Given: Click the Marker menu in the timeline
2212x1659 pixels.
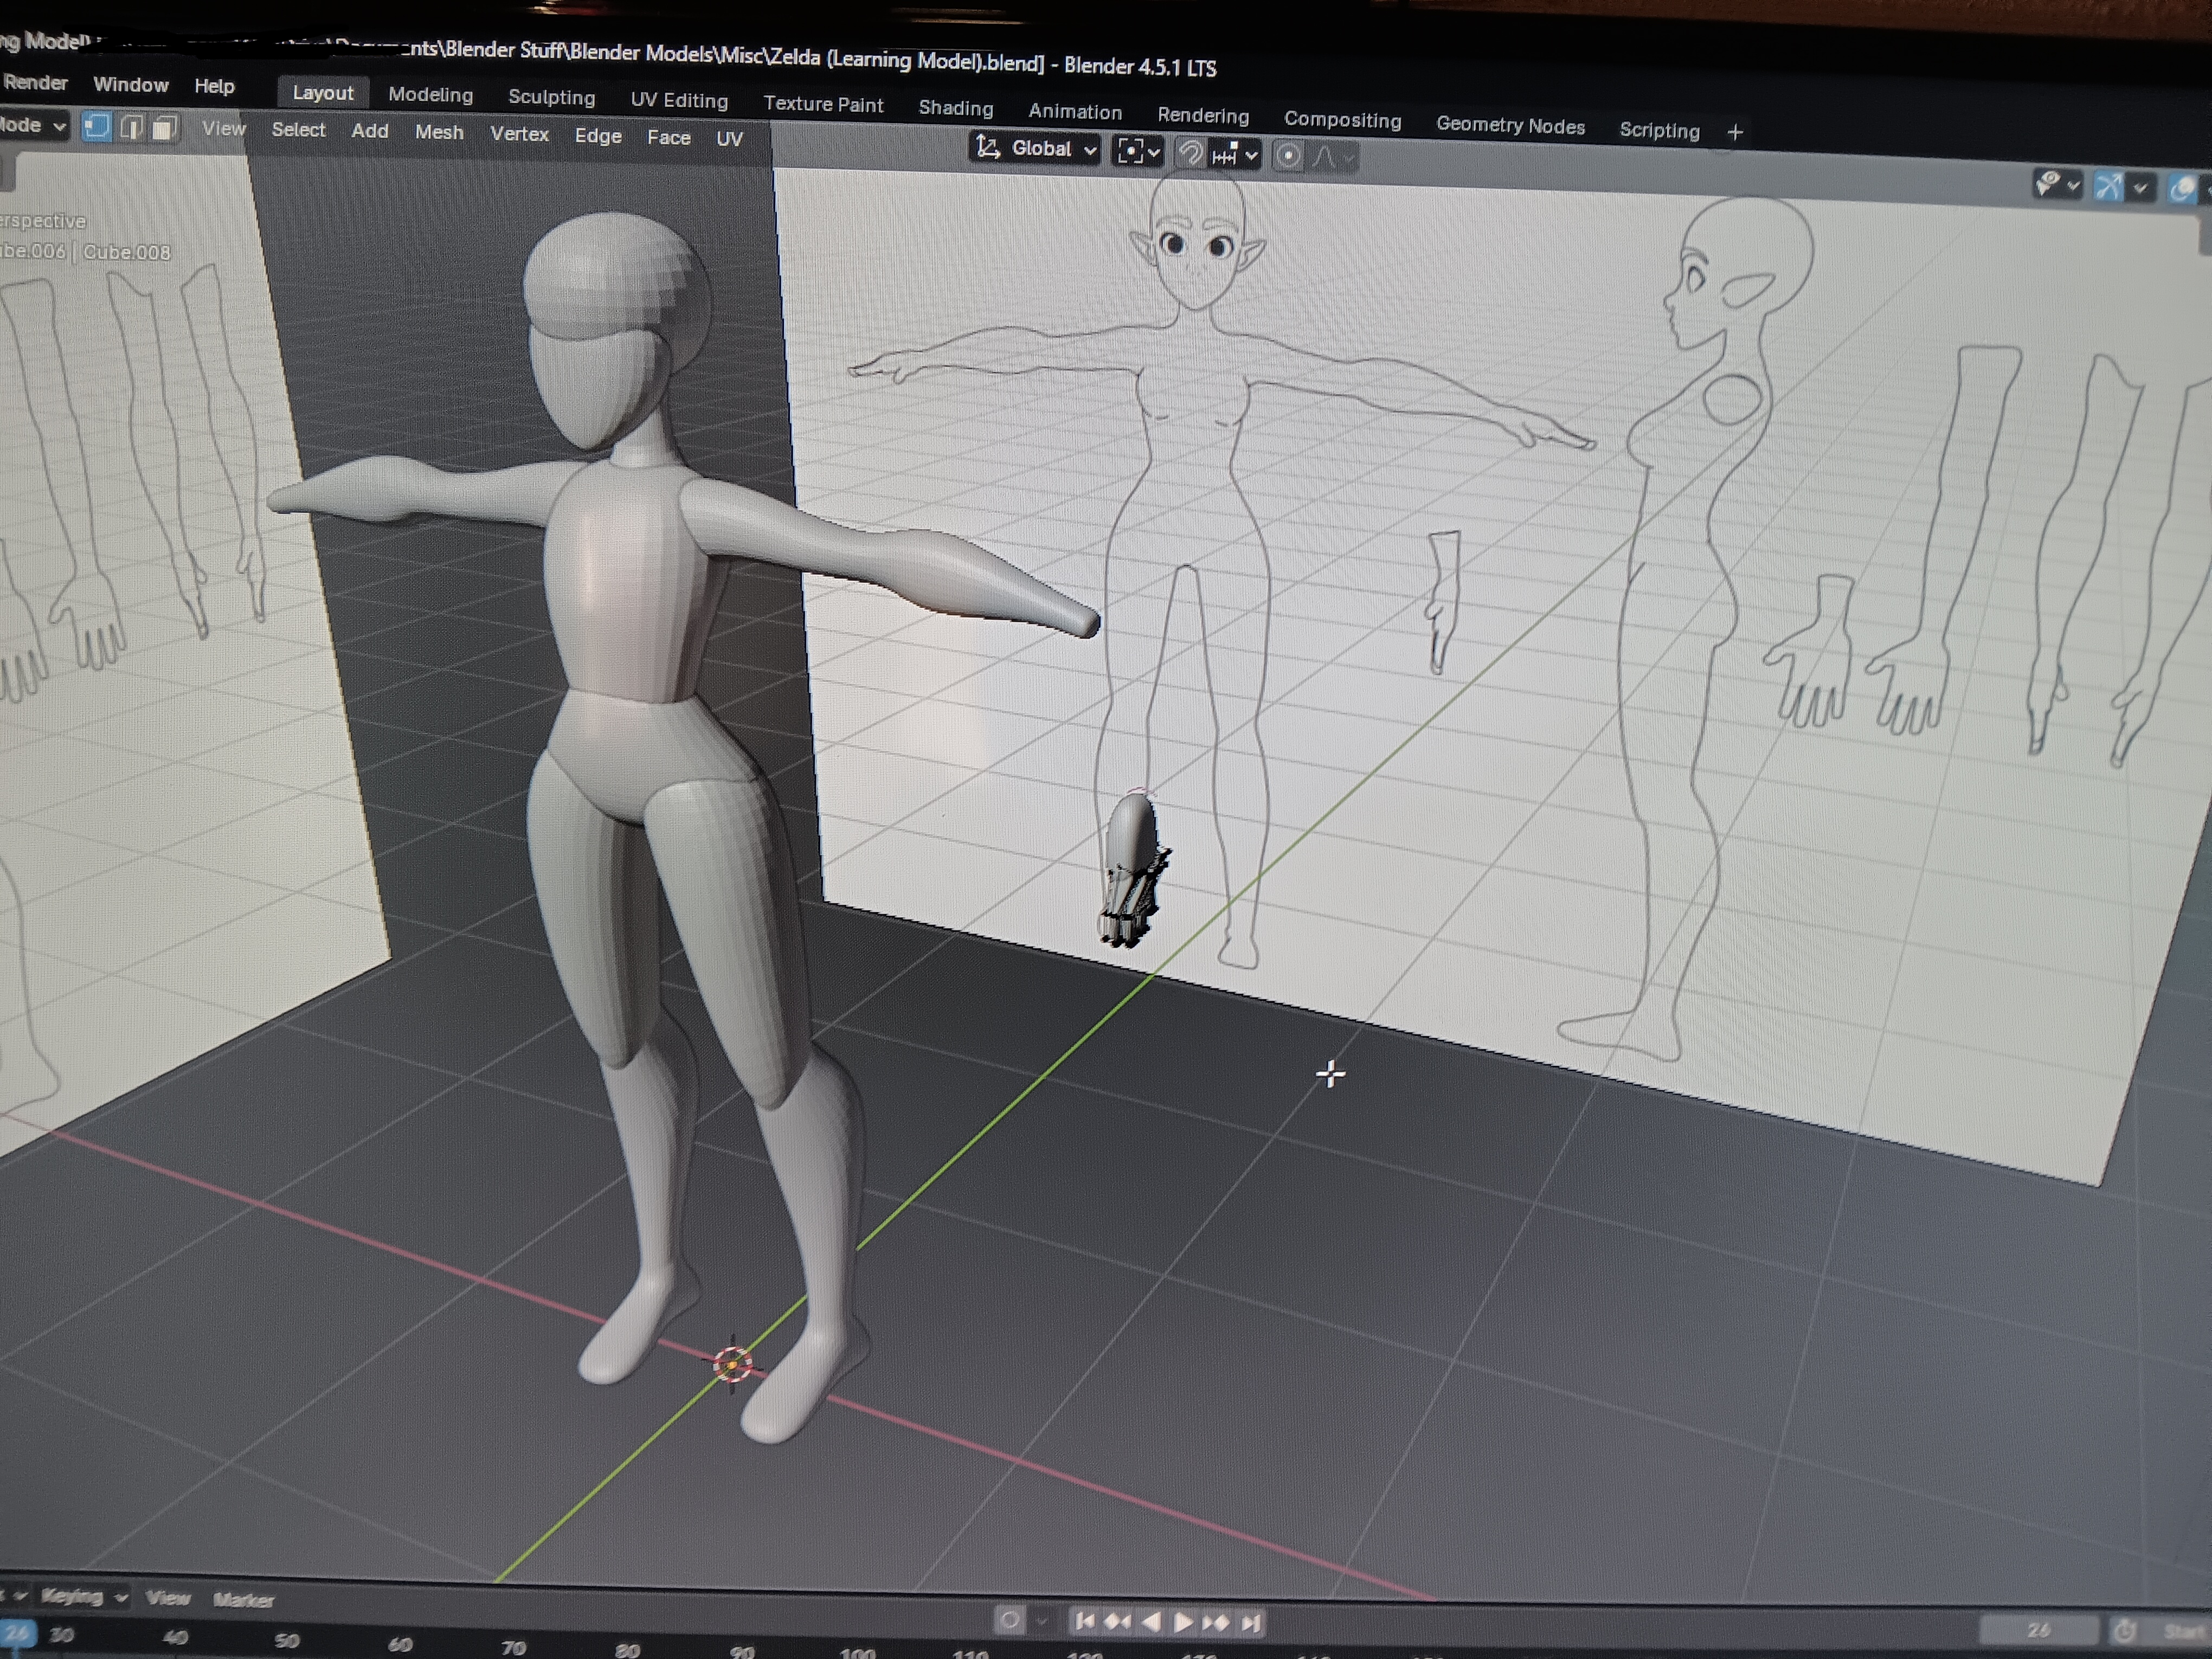Looking at the screenshot, I should coord(243,1600).
